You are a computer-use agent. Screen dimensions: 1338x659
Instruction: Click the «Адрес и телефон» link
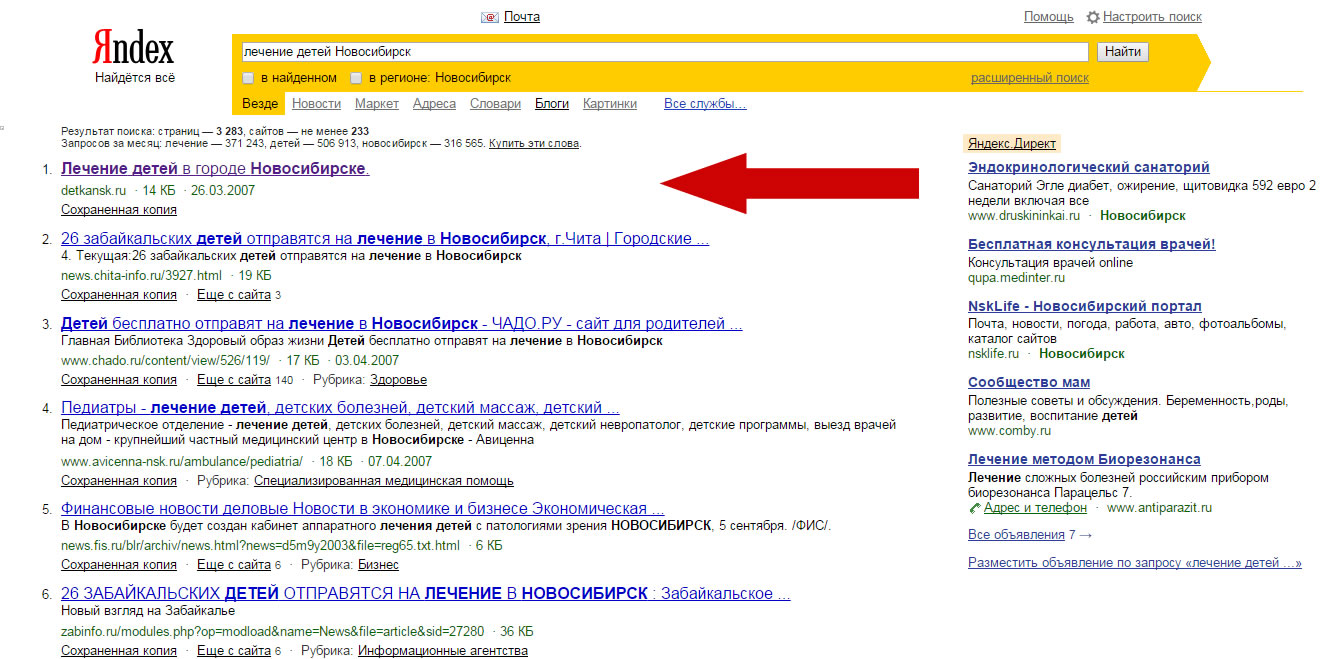tap(1035, 508)
